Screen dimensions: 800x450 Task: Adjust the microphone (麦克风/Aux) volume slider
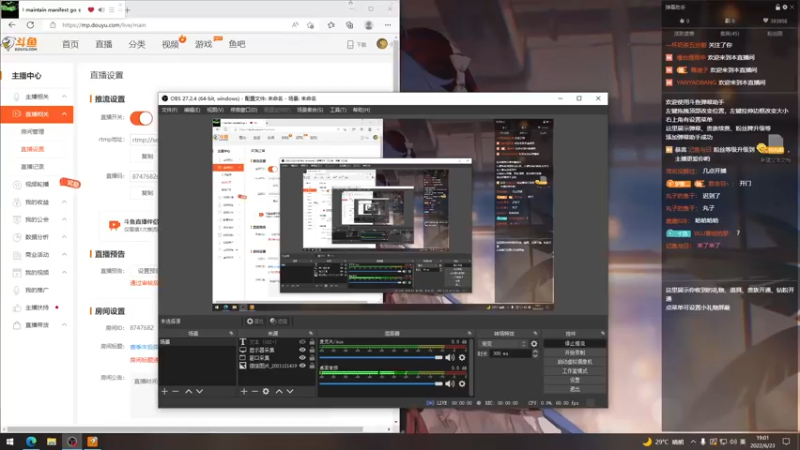click(x=381, y=358)
